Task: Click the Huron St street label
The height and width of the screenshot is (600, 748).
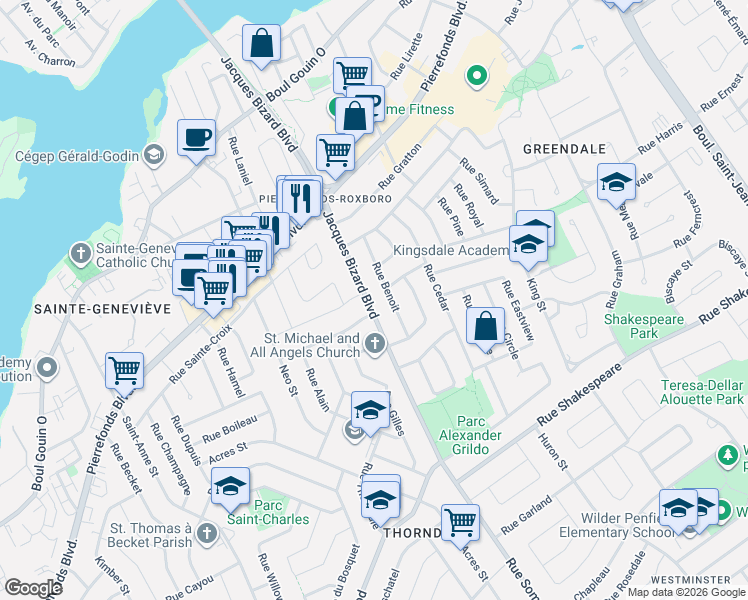Action: coord(553,452)
